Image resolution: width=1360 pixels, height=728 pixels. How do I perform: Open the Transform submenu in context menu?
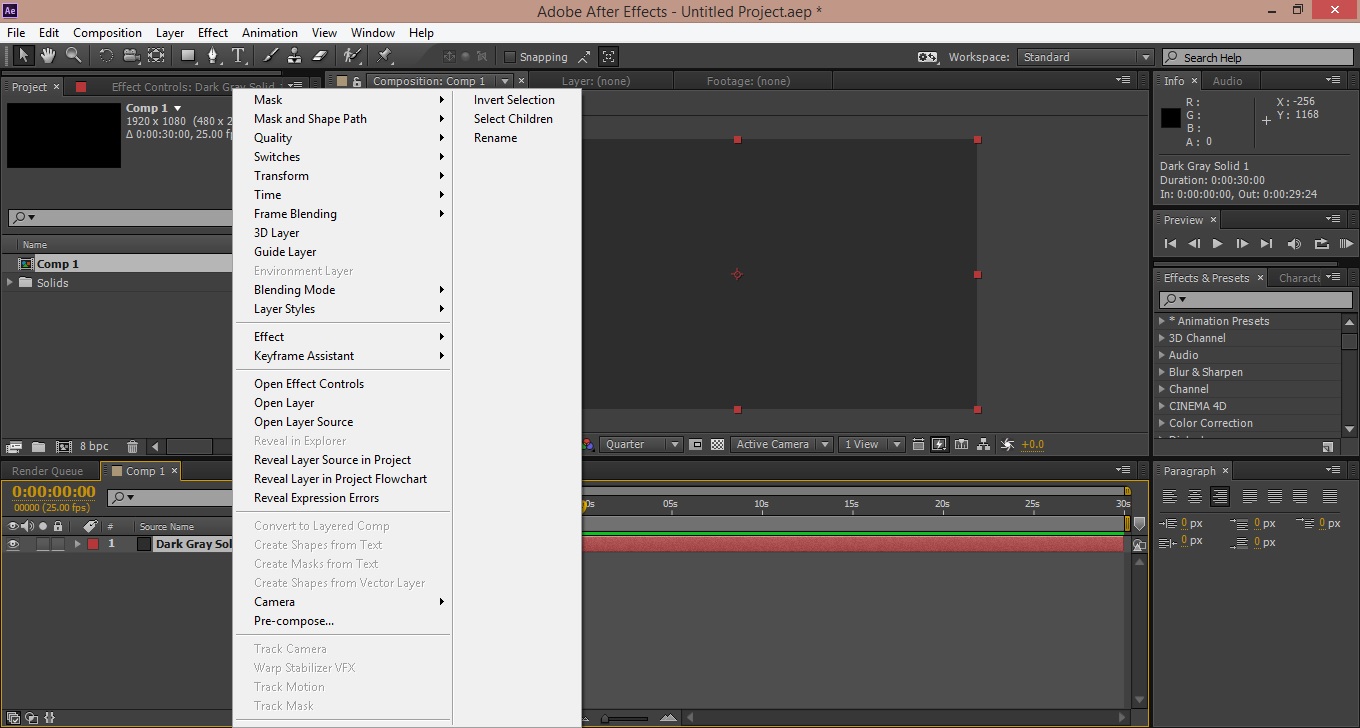[x=342, y=176]
